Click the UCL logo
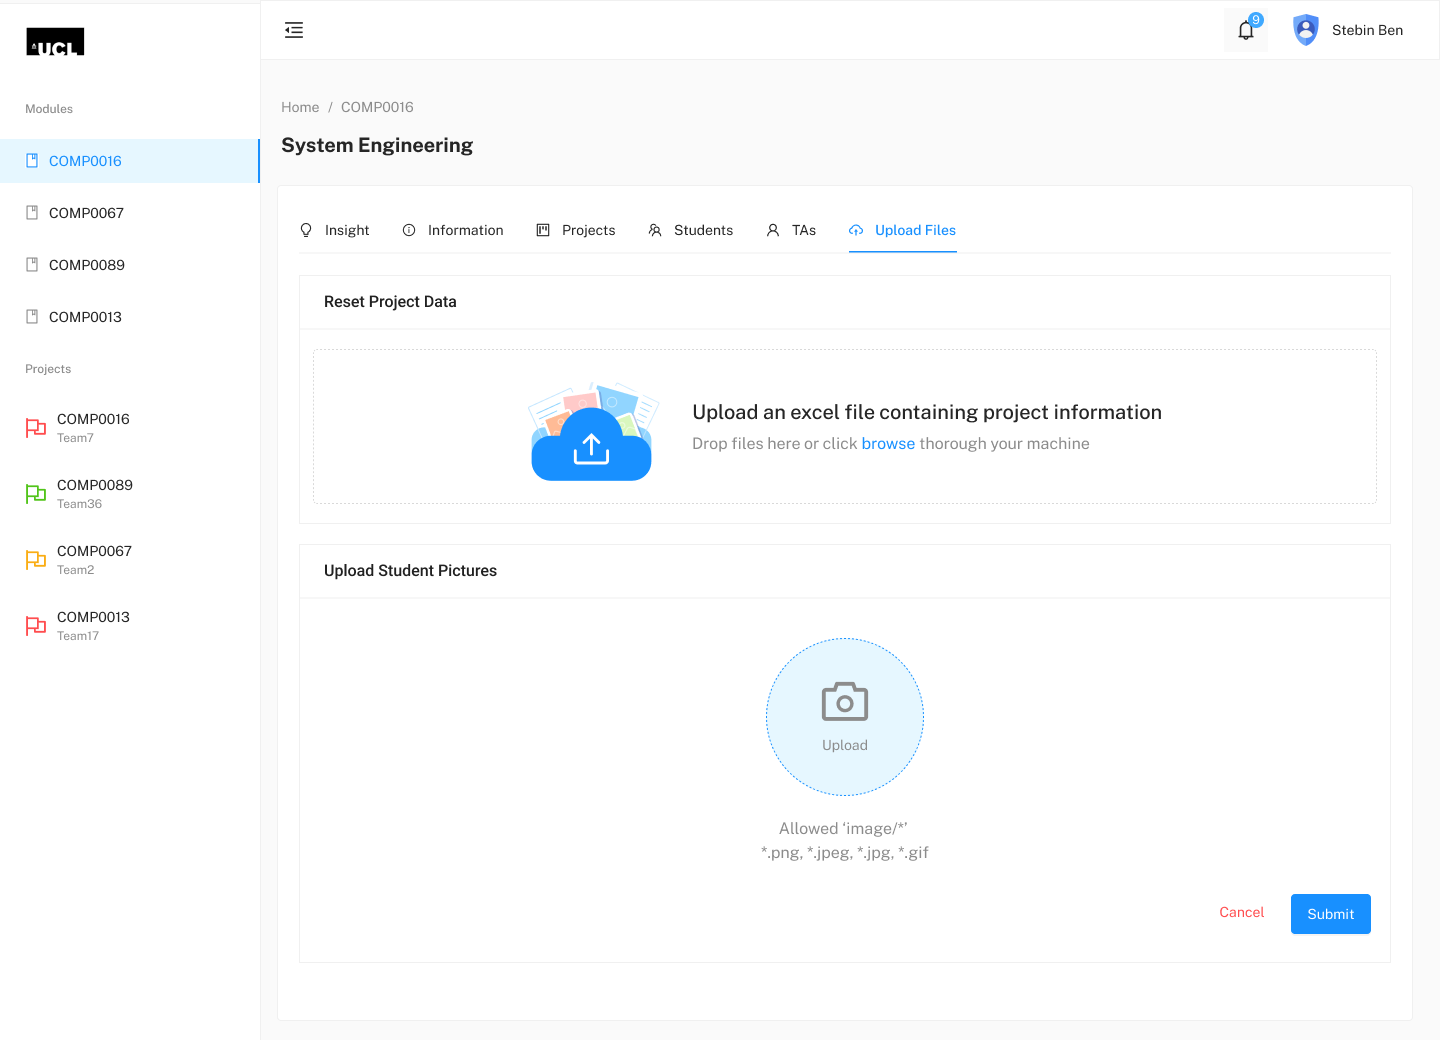Screen dimensions: 1440x1040 point(55,41)
